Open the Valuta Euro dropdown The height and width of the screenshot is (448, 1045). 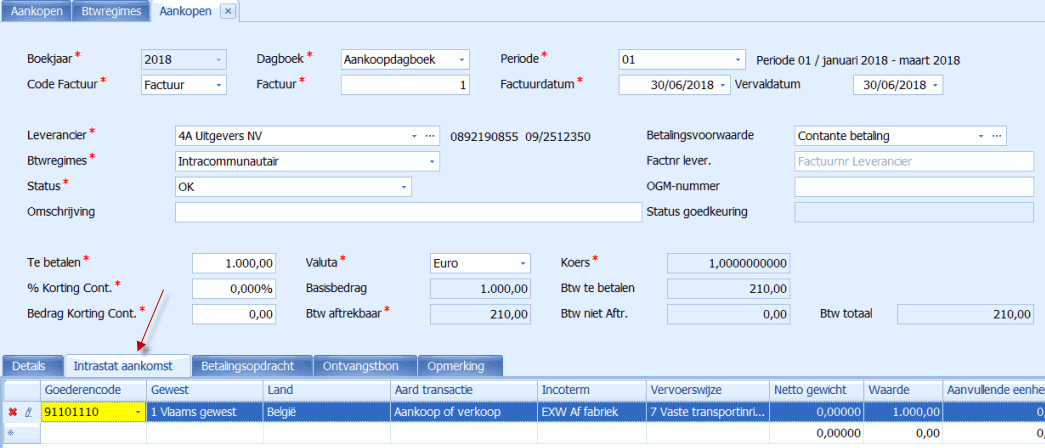pos(522,263)
